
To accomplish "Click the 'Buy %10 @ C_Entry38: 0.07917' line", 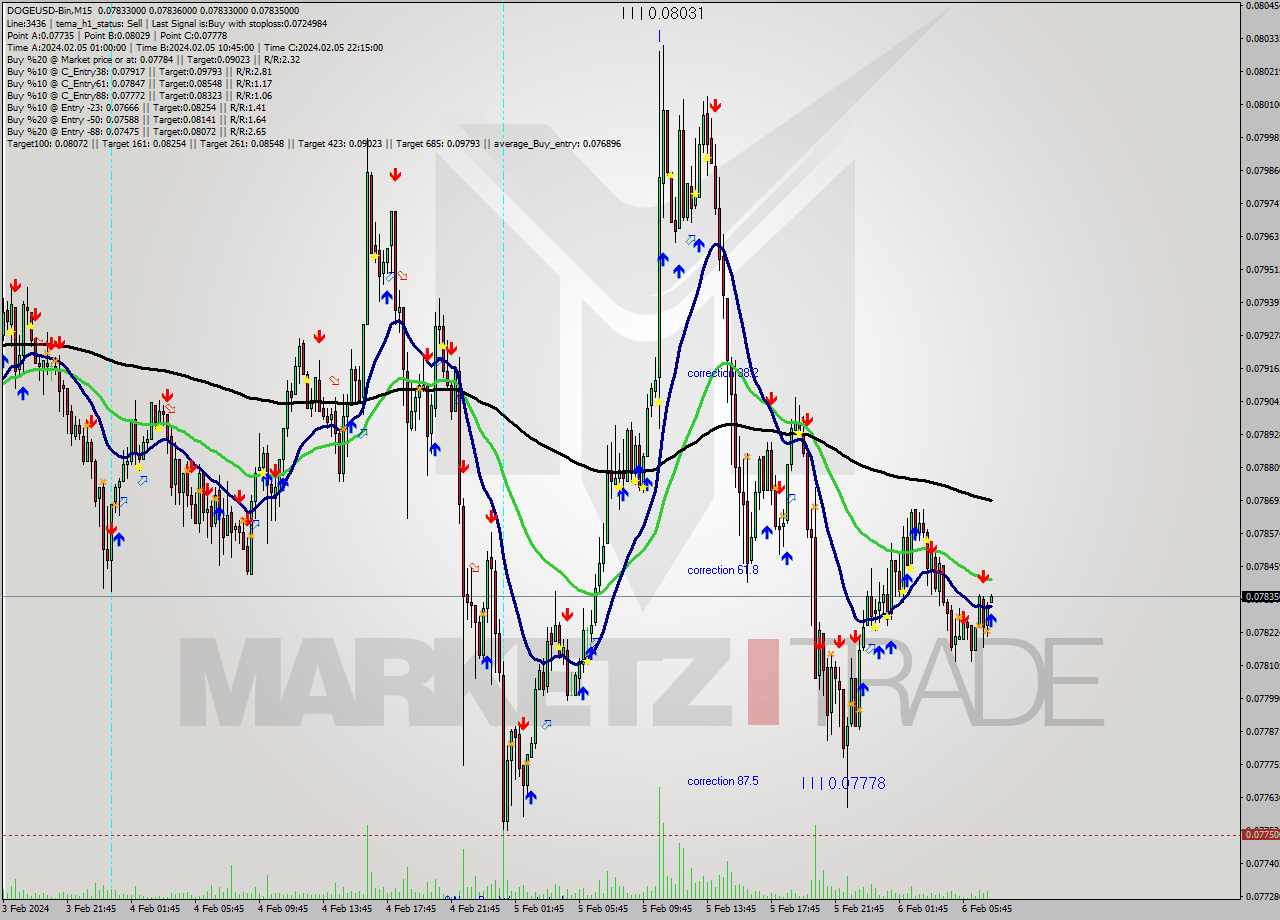I will [x=75, y=71].
